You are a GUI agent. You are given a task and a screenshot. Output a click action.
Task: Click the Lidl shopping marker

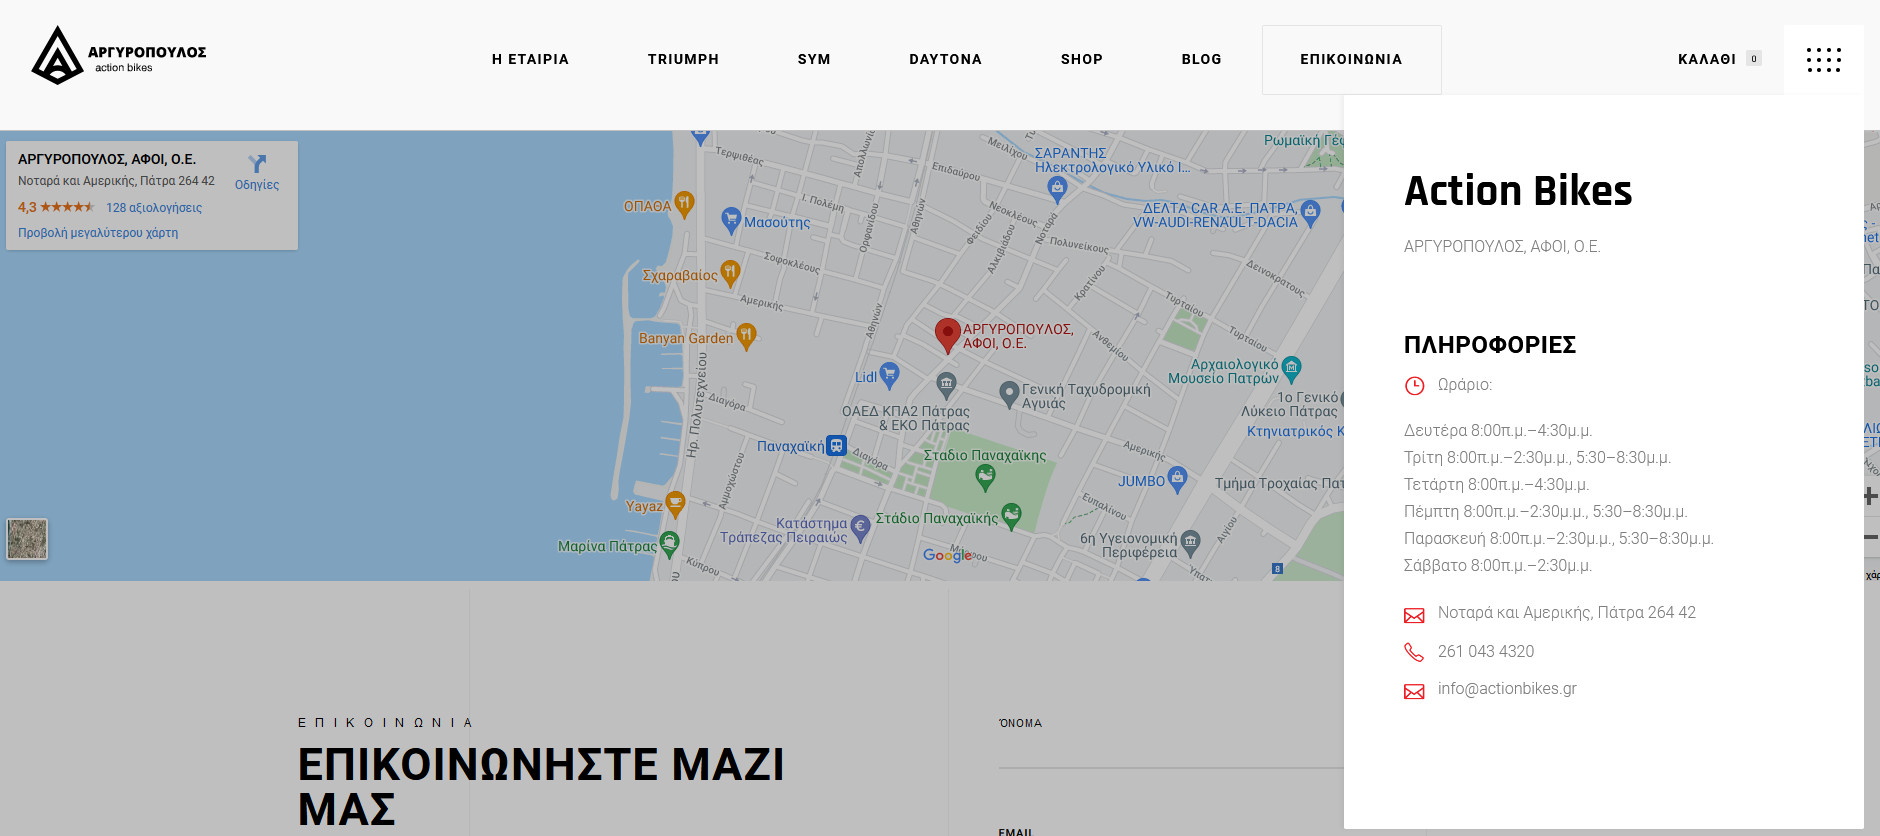(x=889, y=376)
